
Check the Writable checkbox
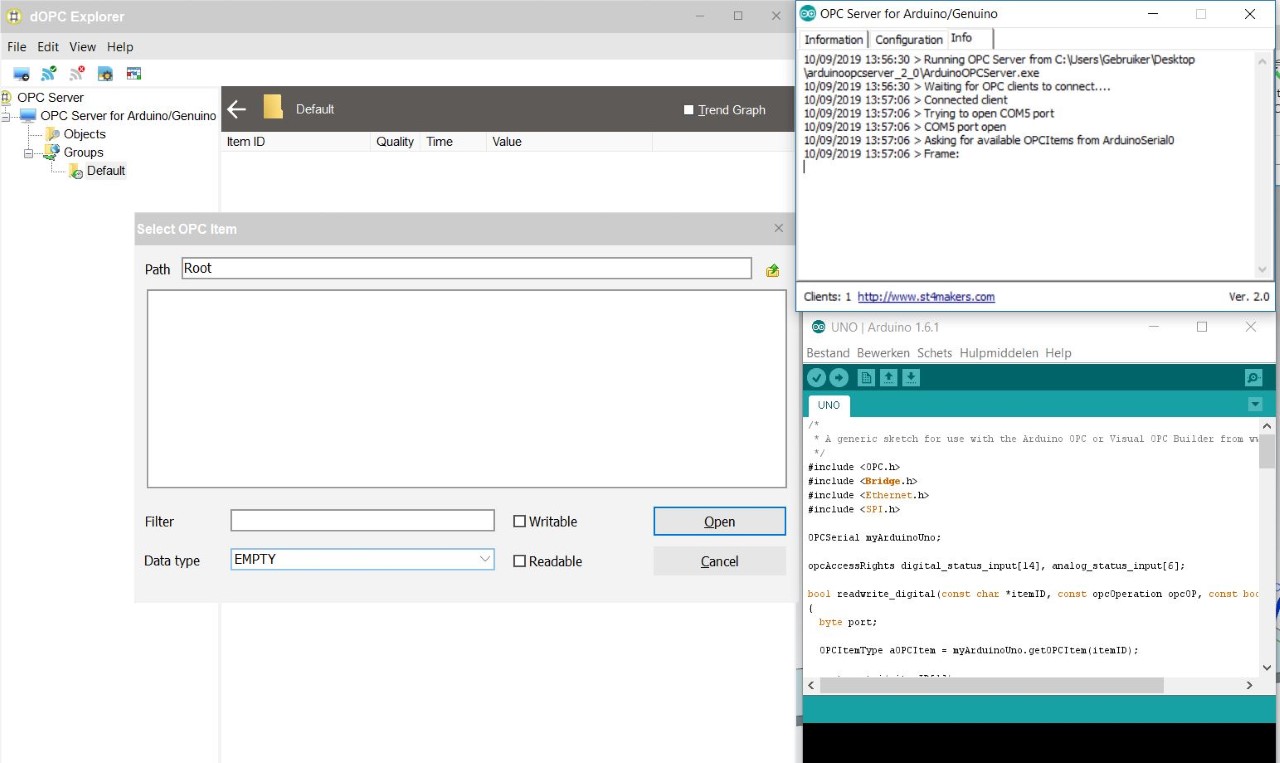[519, 521]
